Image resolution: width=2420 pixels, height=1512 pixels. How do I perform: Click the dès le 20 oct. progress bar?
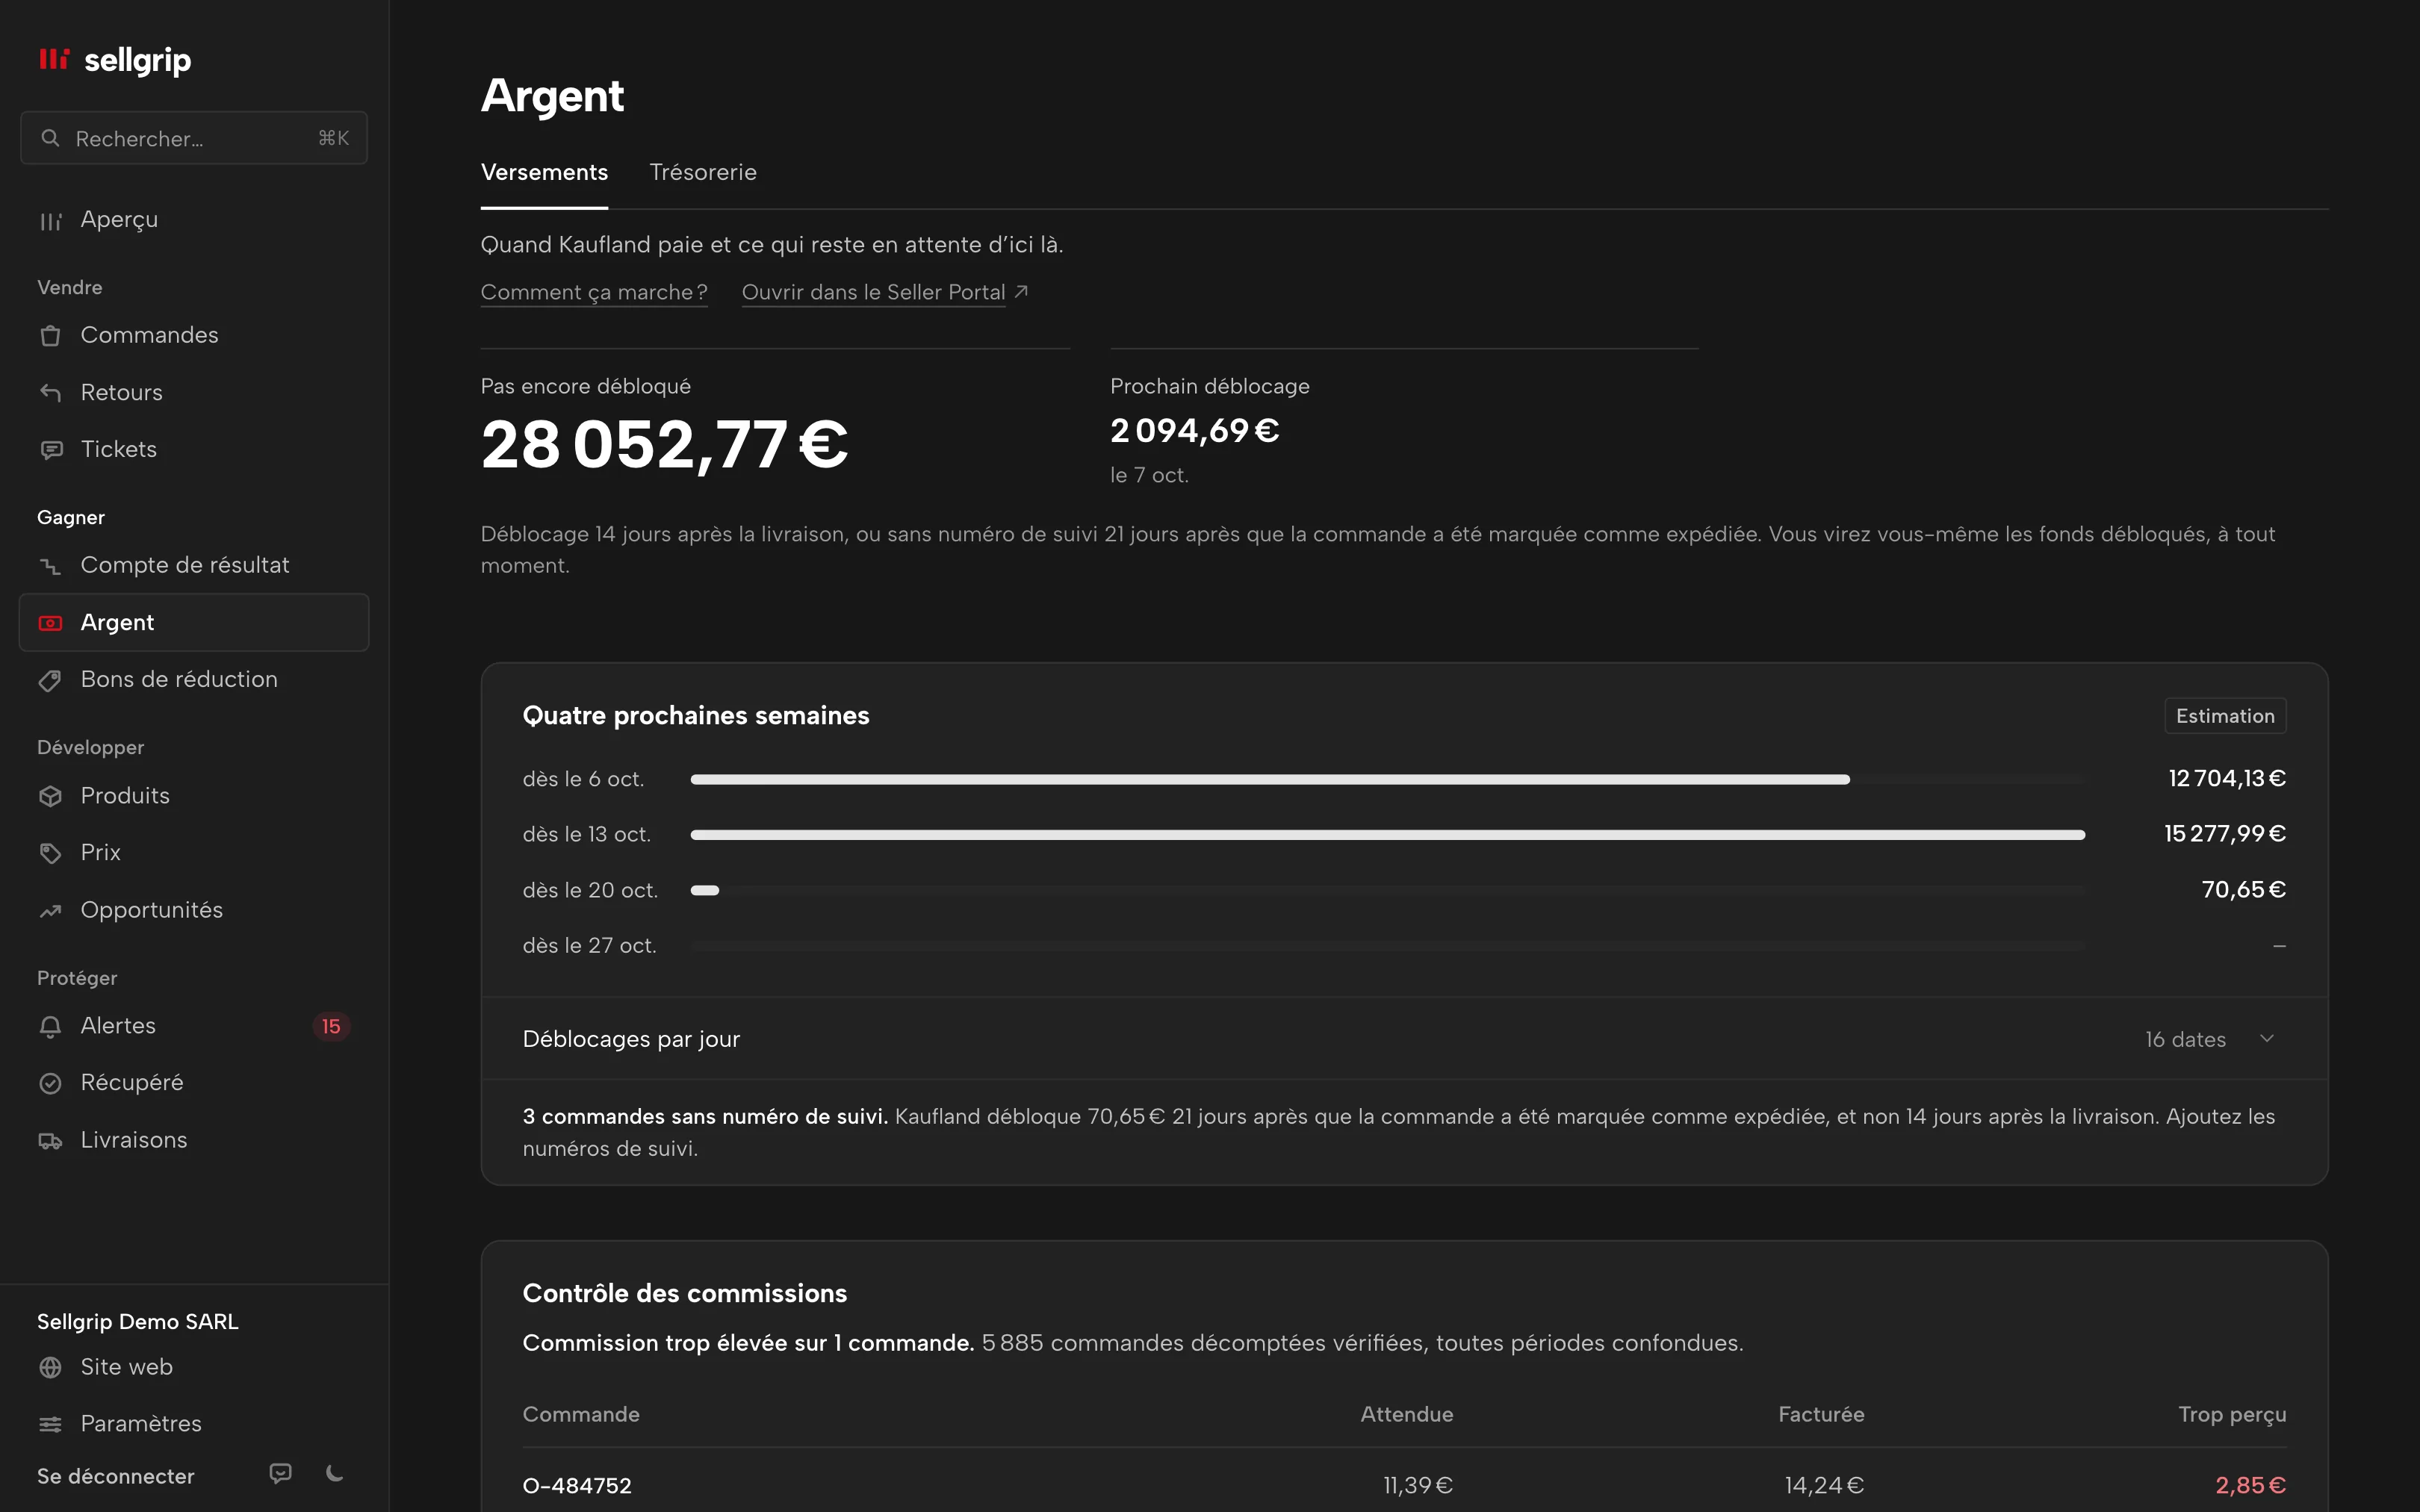(1388, 890)
